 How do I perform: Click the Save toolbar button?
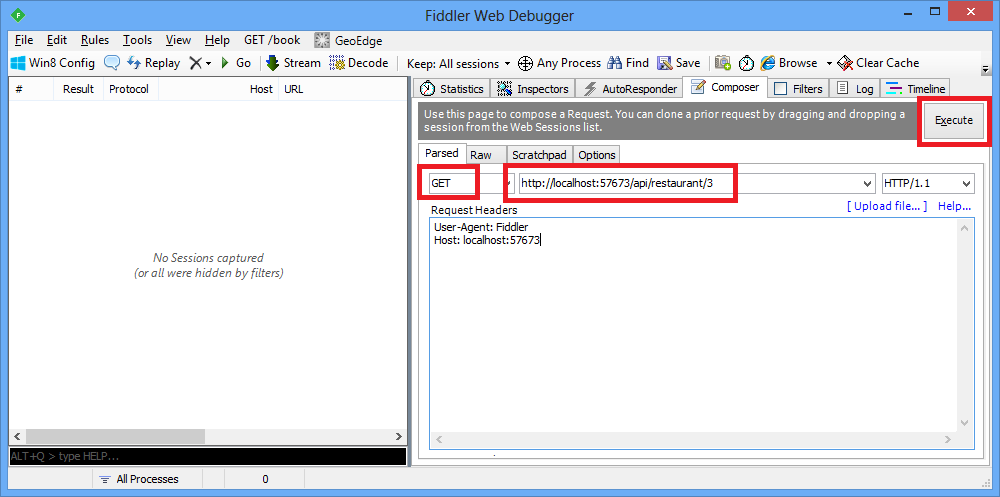click(x=679, y=63)
